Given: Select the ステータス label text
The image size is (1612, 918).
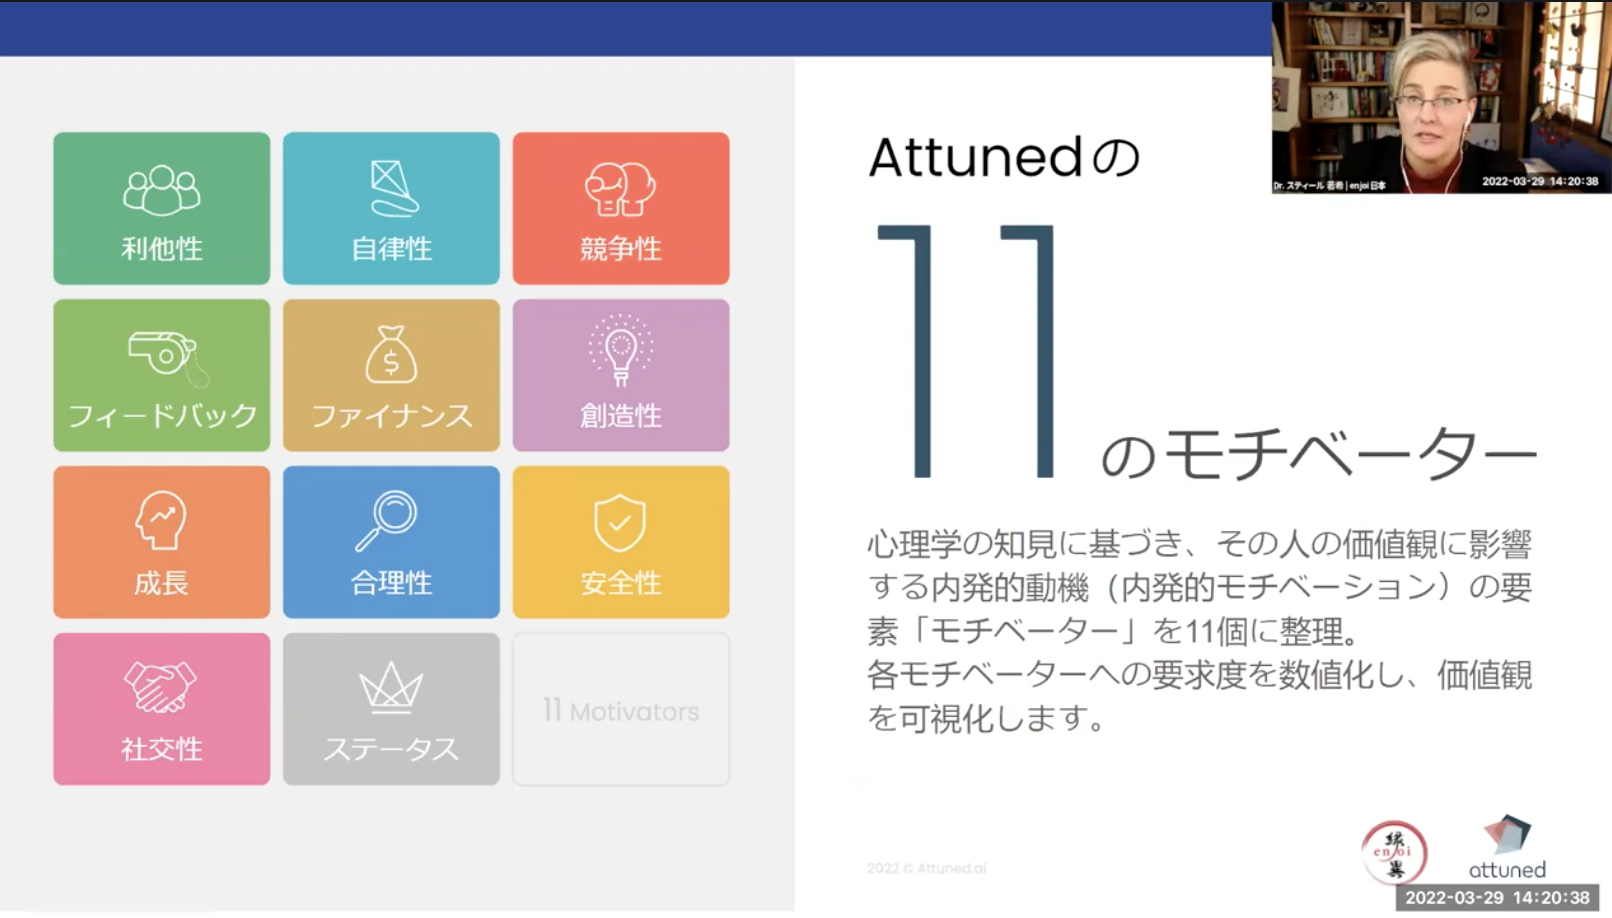Looking at the screenshot, I should coord(392,749).
